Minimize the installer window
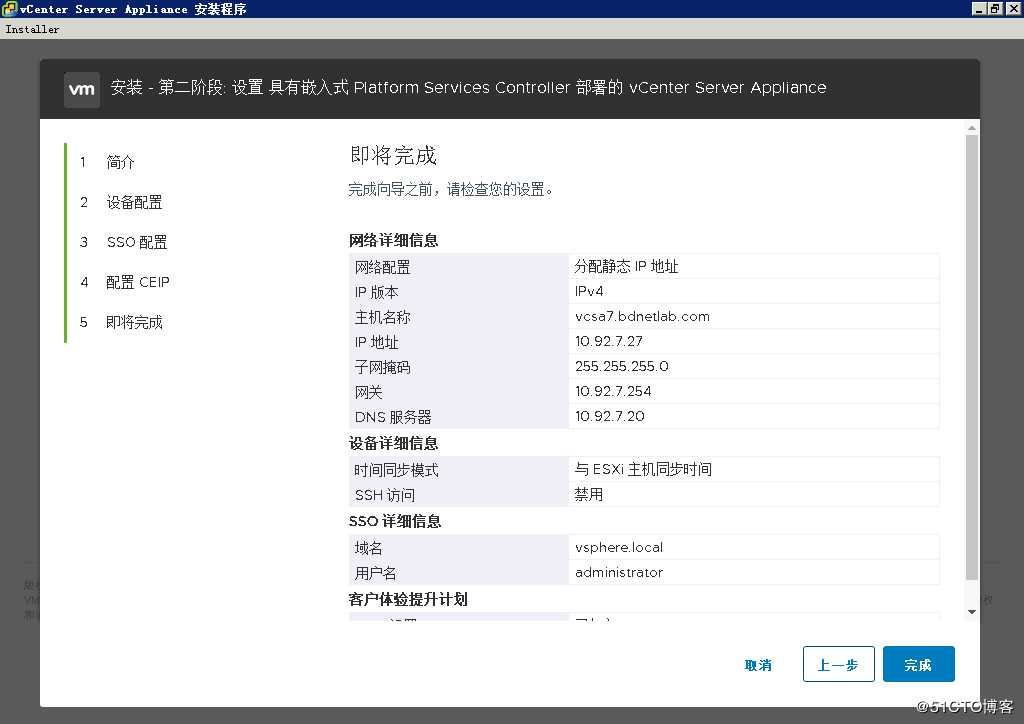The image size is (1024, 724). [x=978, y=8]
